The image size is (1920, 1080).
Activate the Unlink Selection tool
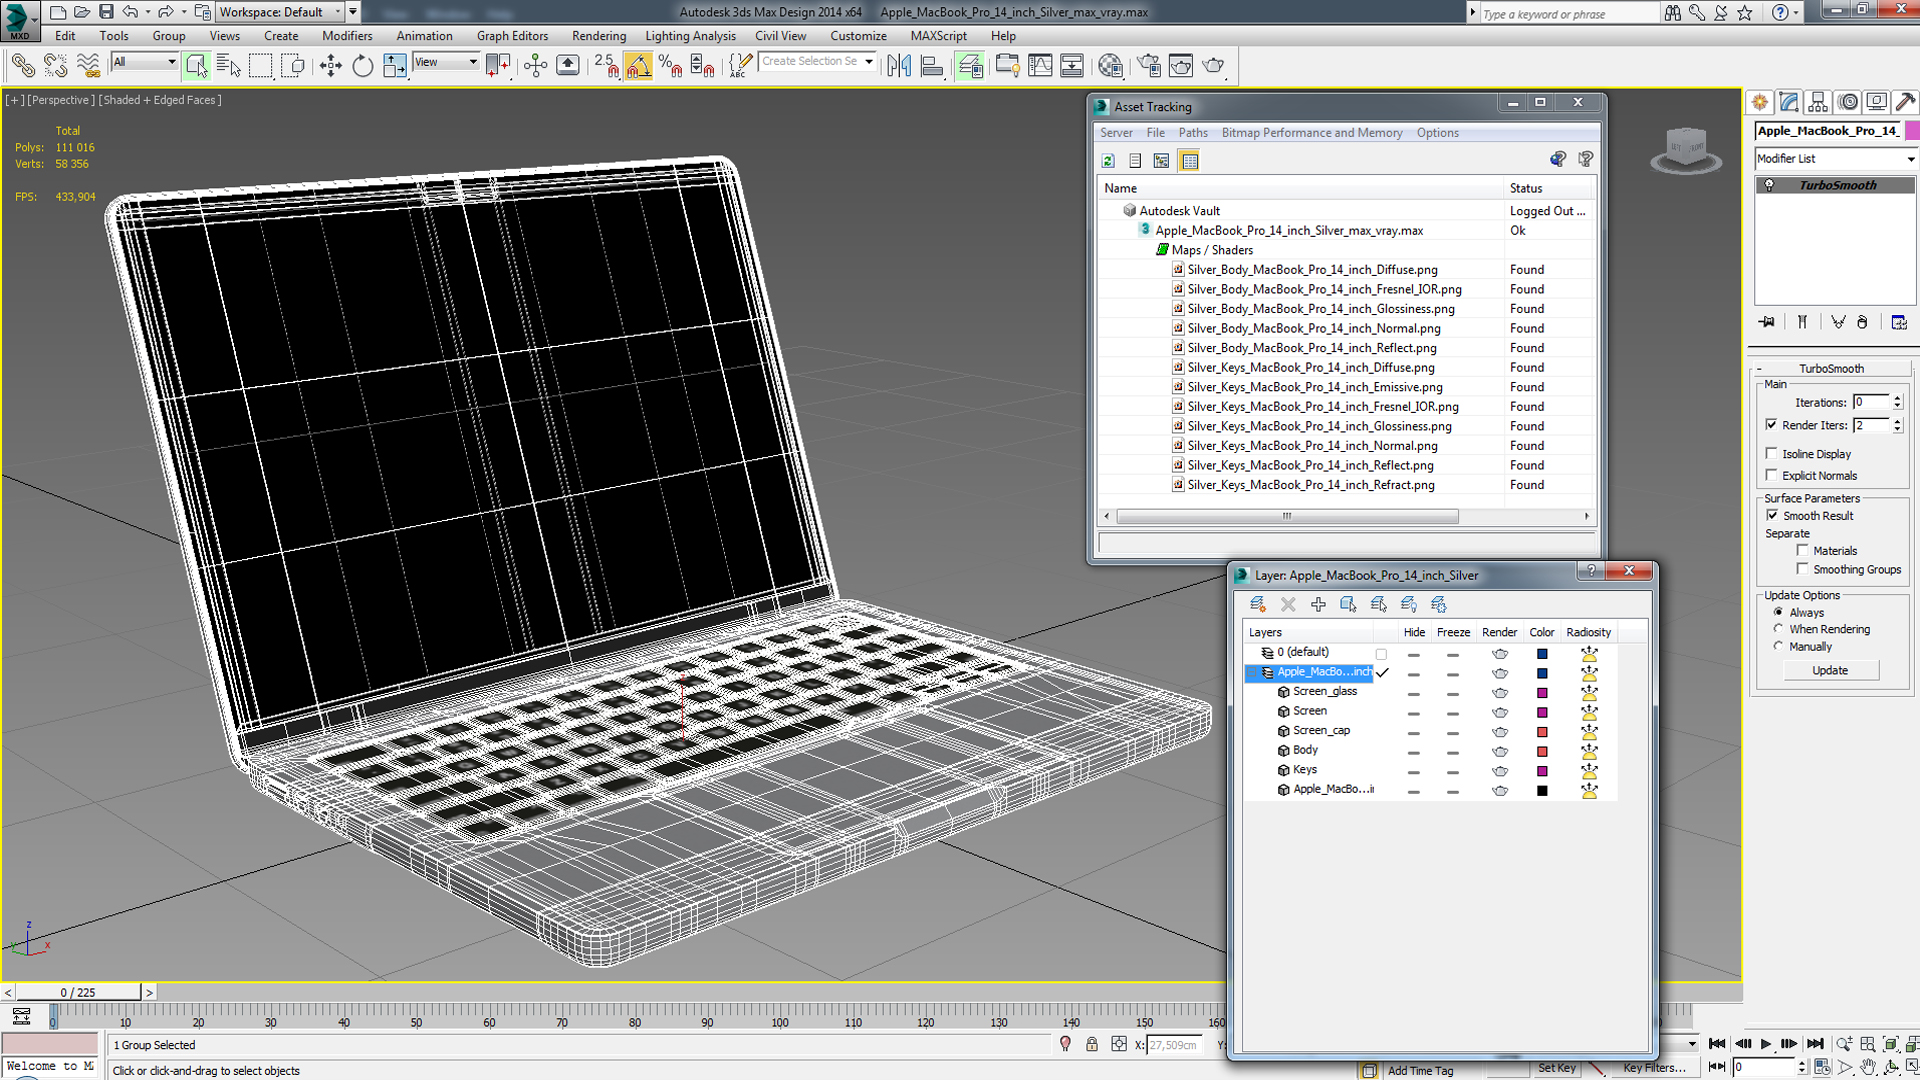[56, 66]
